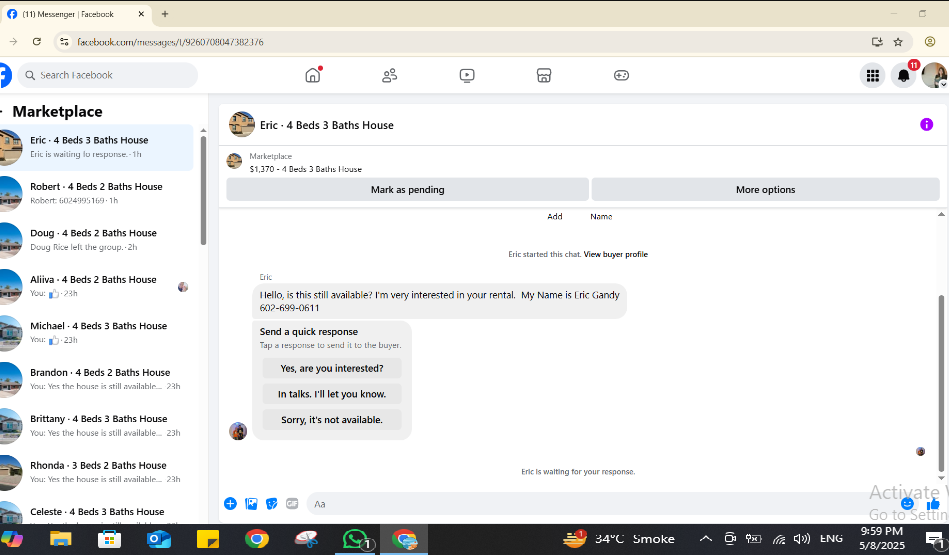The height and width of the screenshot is (555, 949).
Task: Click the browser forward arrow
Action: click(13, 42)
